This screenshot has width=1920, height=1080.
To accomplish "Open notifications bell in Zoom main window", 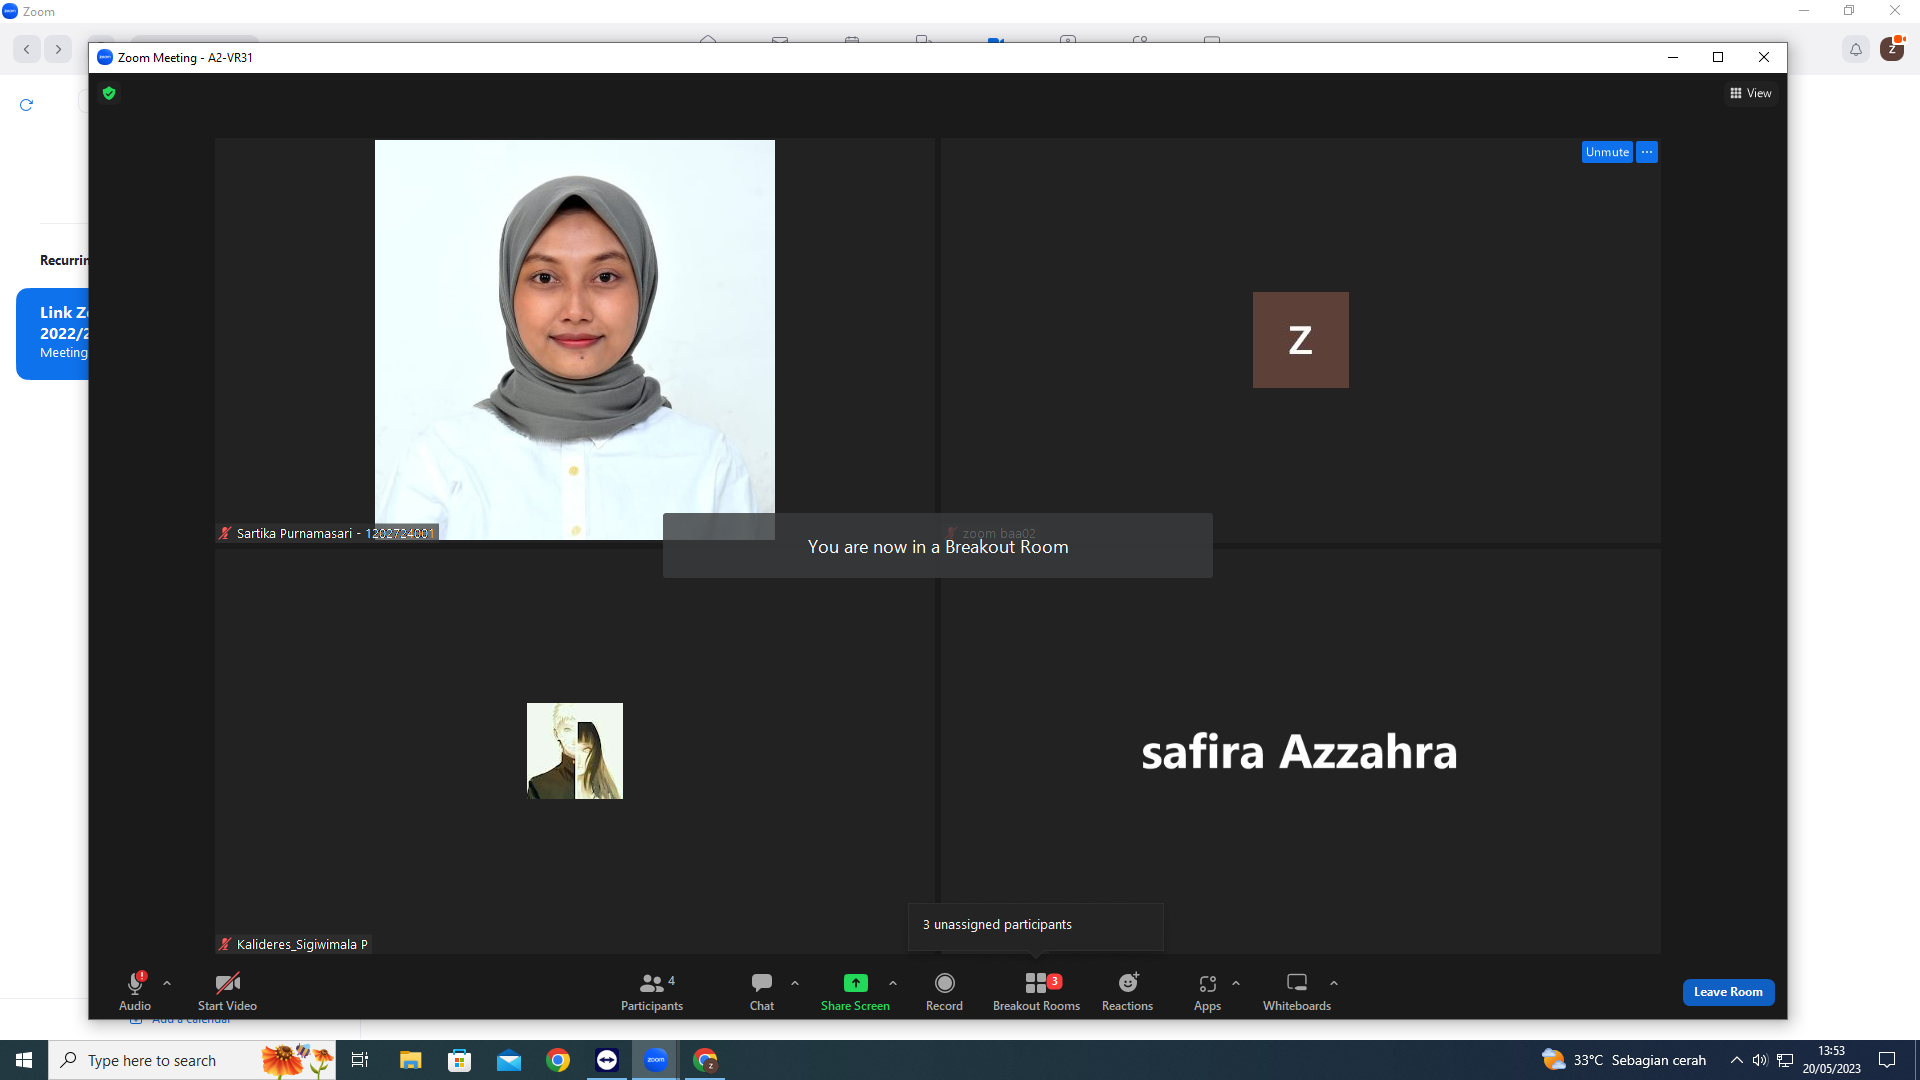I will [x=1856, y=49].
